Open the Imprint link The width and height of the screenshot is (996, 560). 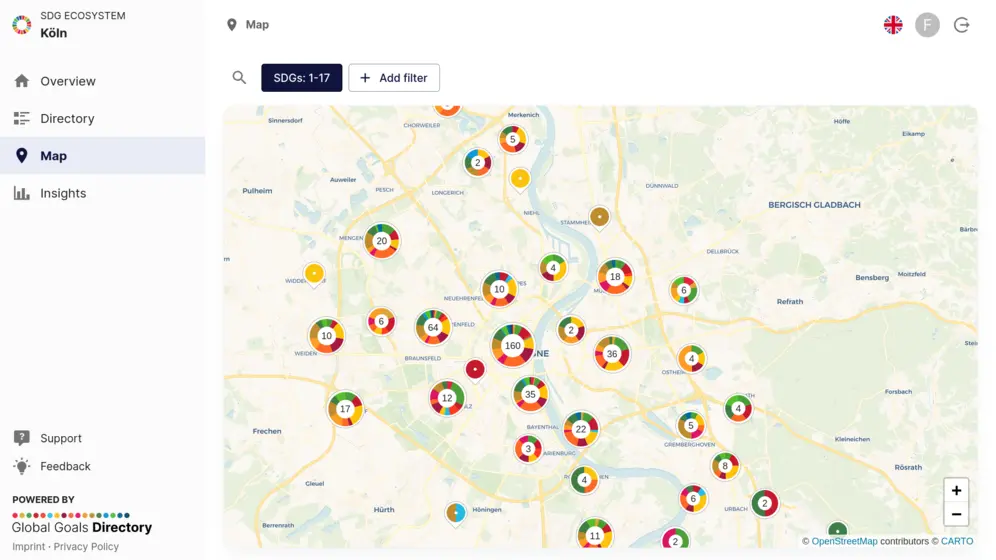[29, 546]
